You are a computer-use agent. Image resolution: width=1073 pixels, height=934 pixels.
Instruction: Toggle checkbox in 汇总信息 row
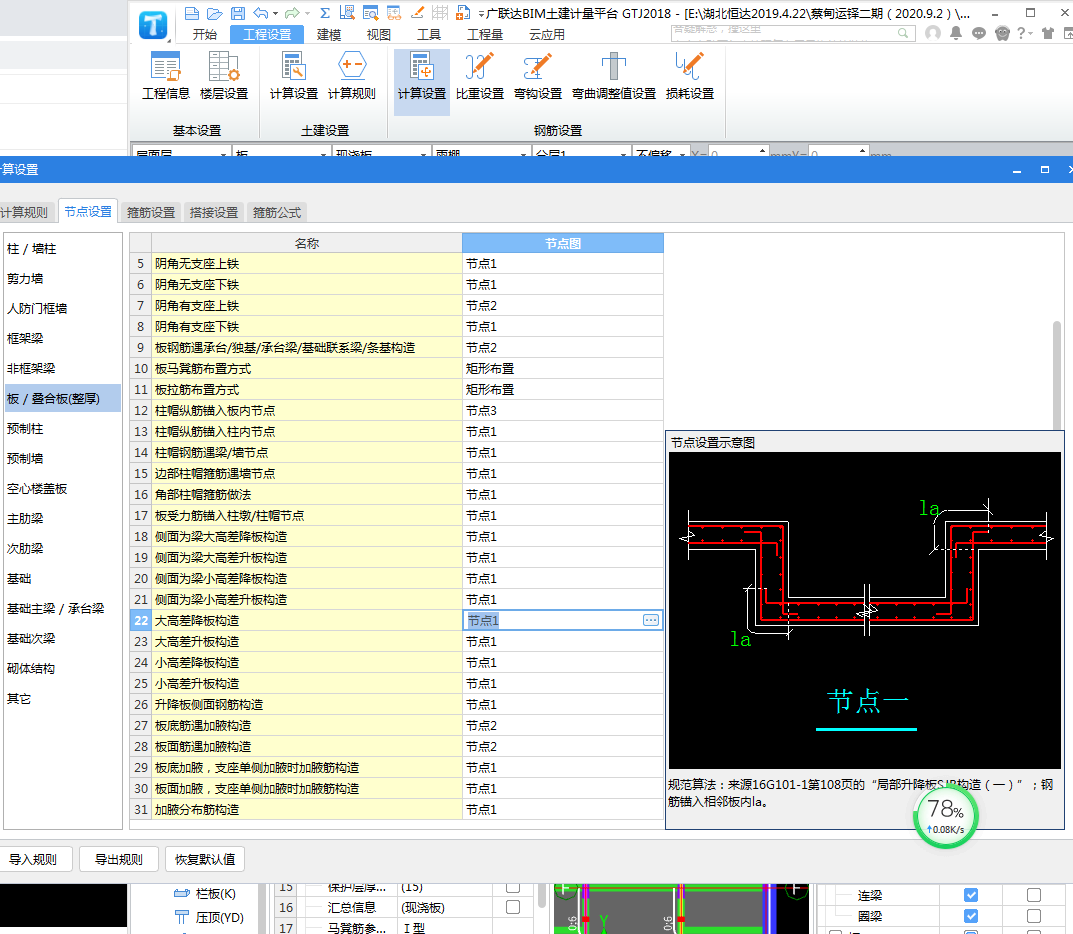pyautogui.click(x=513, y=907)
